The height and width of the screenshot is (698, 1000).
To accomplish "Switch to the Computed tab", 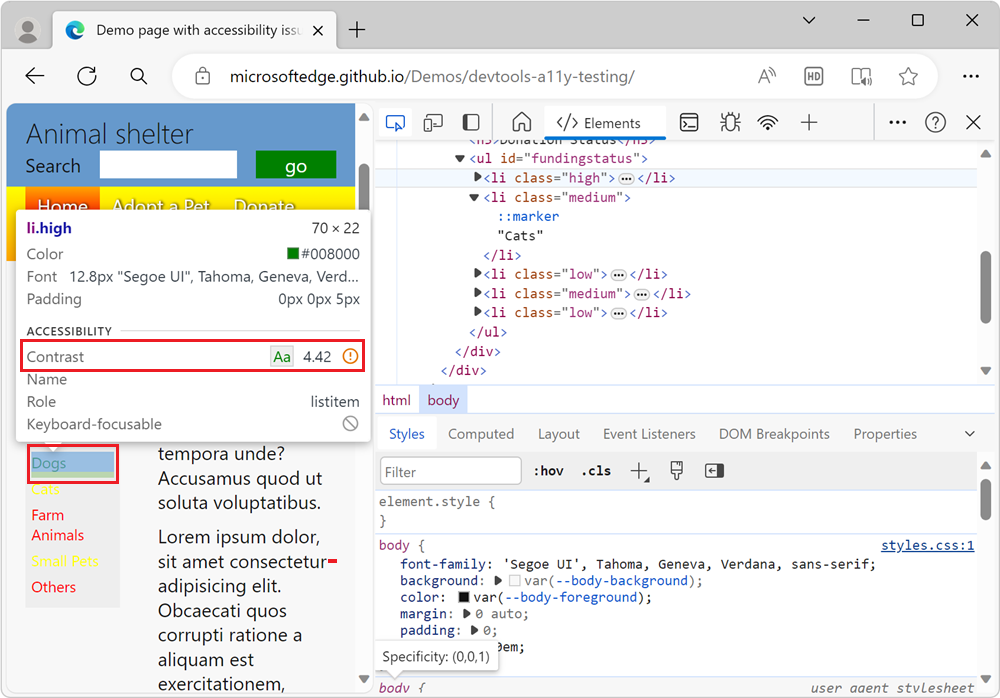I will pos(481,433).
